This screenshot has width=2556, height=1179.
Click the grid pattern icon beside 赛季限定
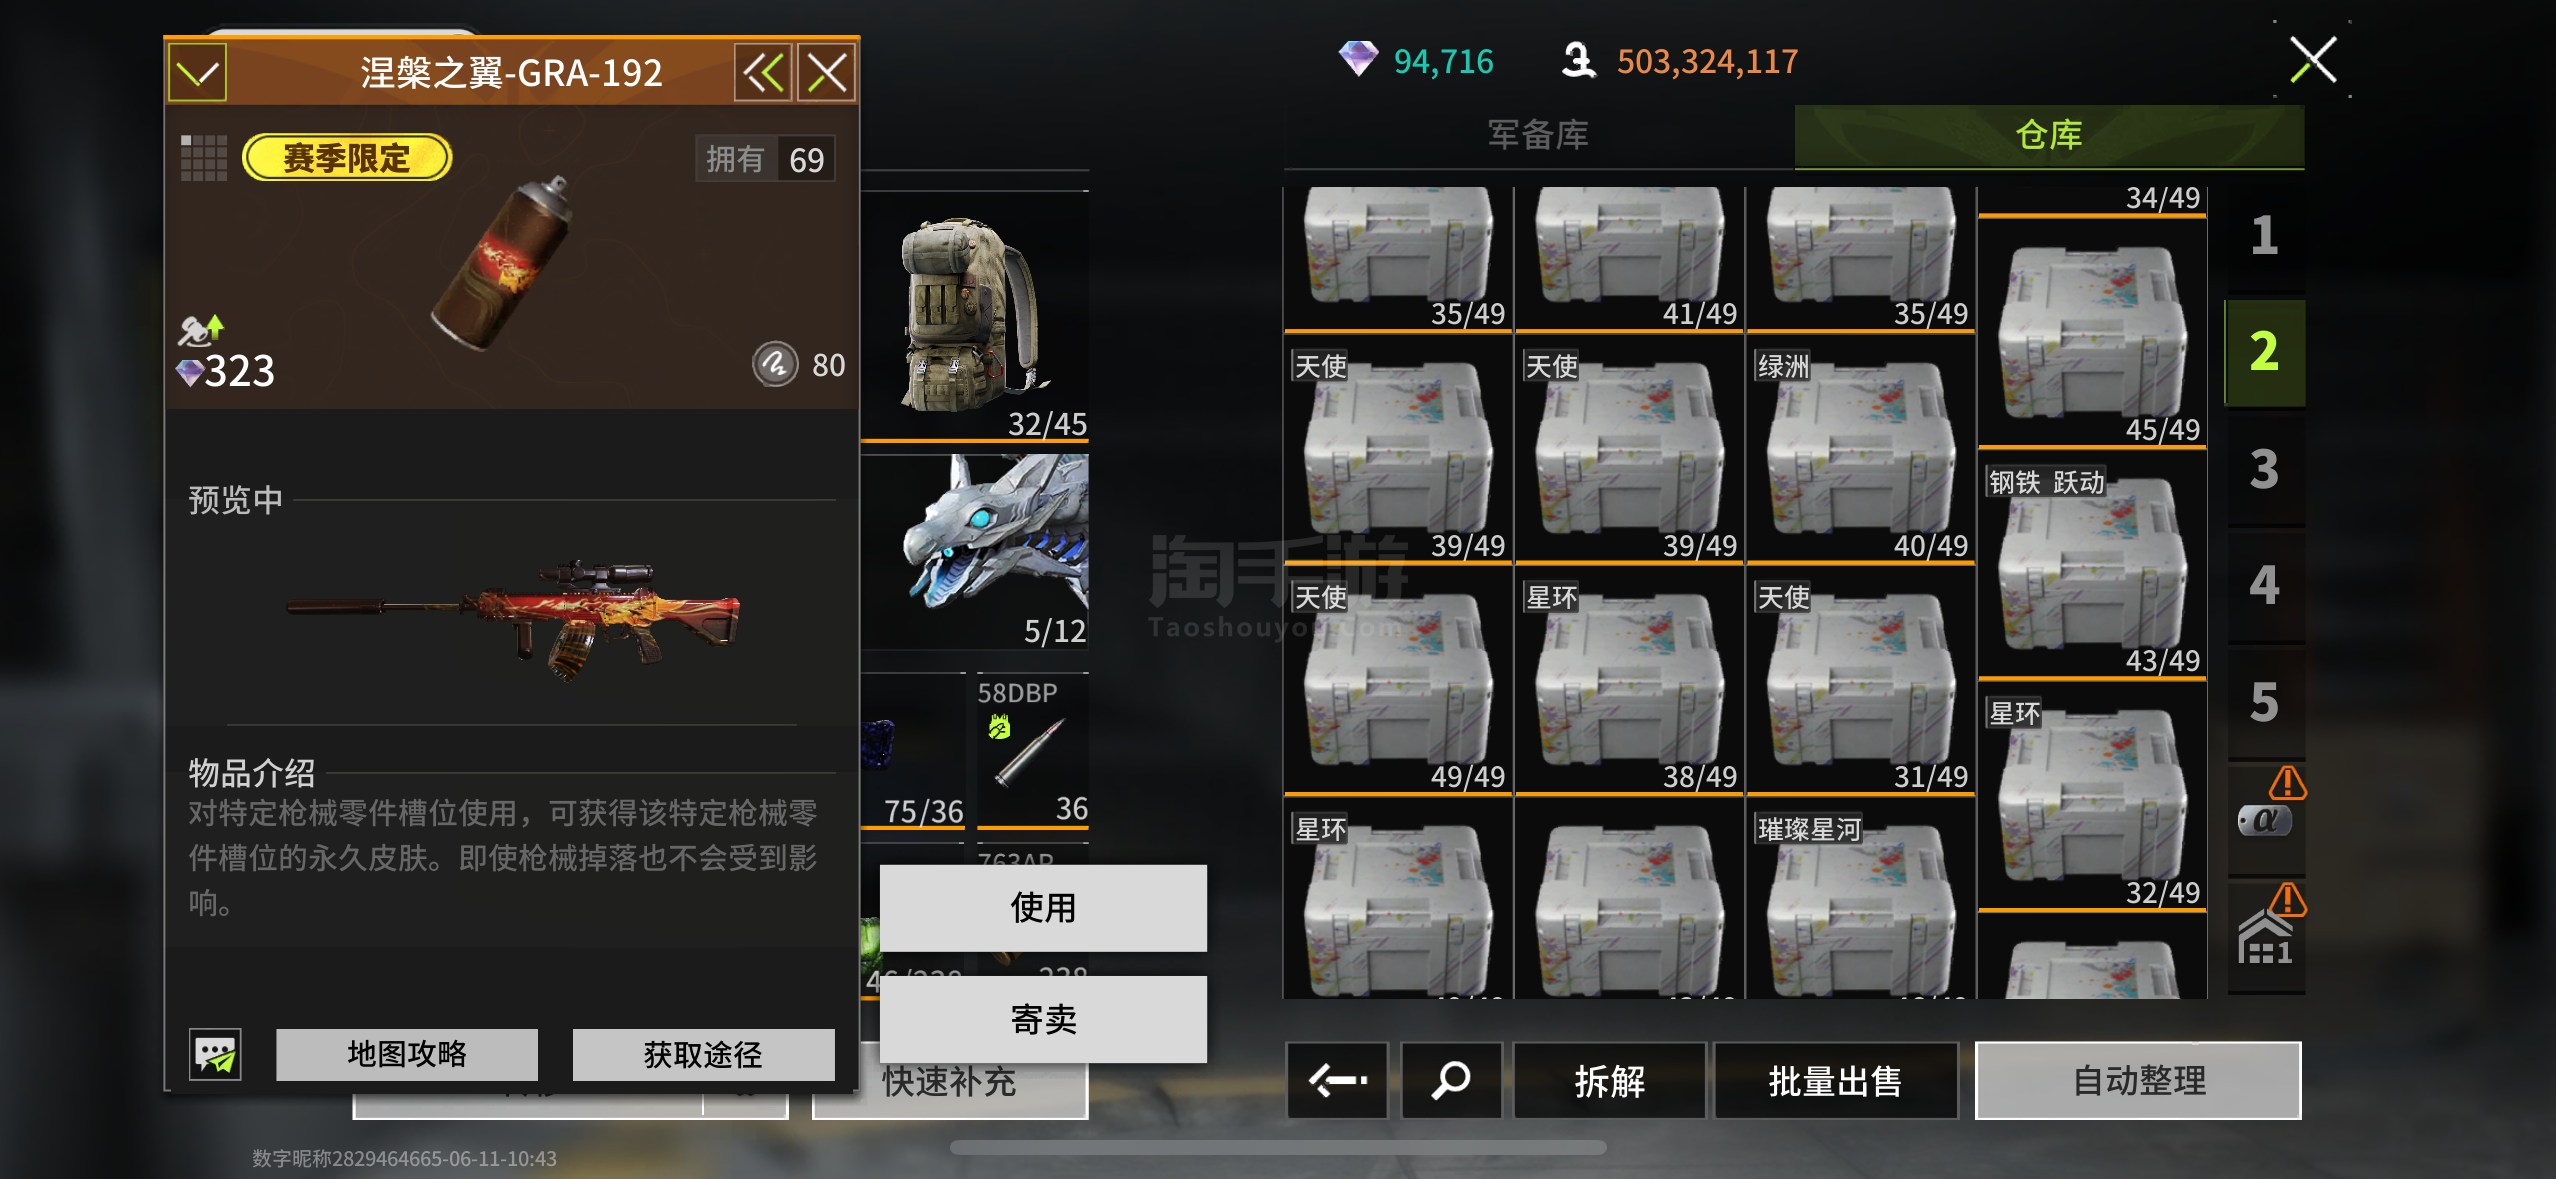pos(203,158)
